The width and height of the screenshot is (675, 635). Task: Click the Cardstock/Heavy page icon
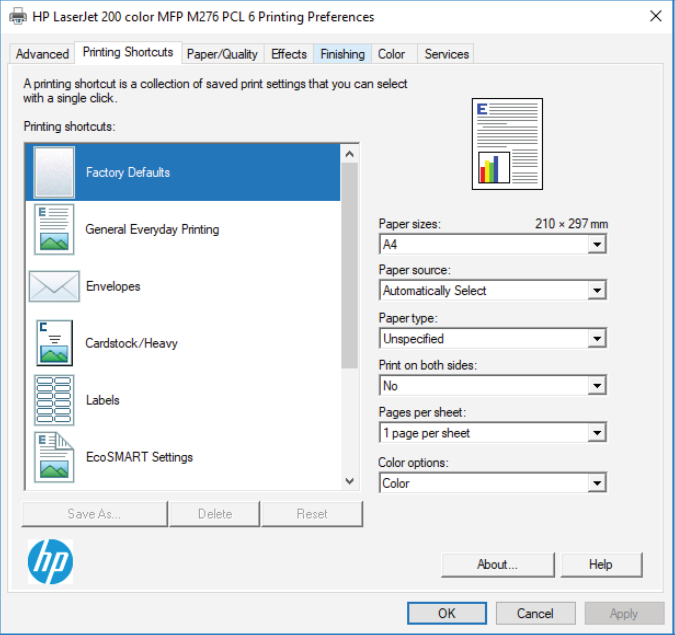54,343
